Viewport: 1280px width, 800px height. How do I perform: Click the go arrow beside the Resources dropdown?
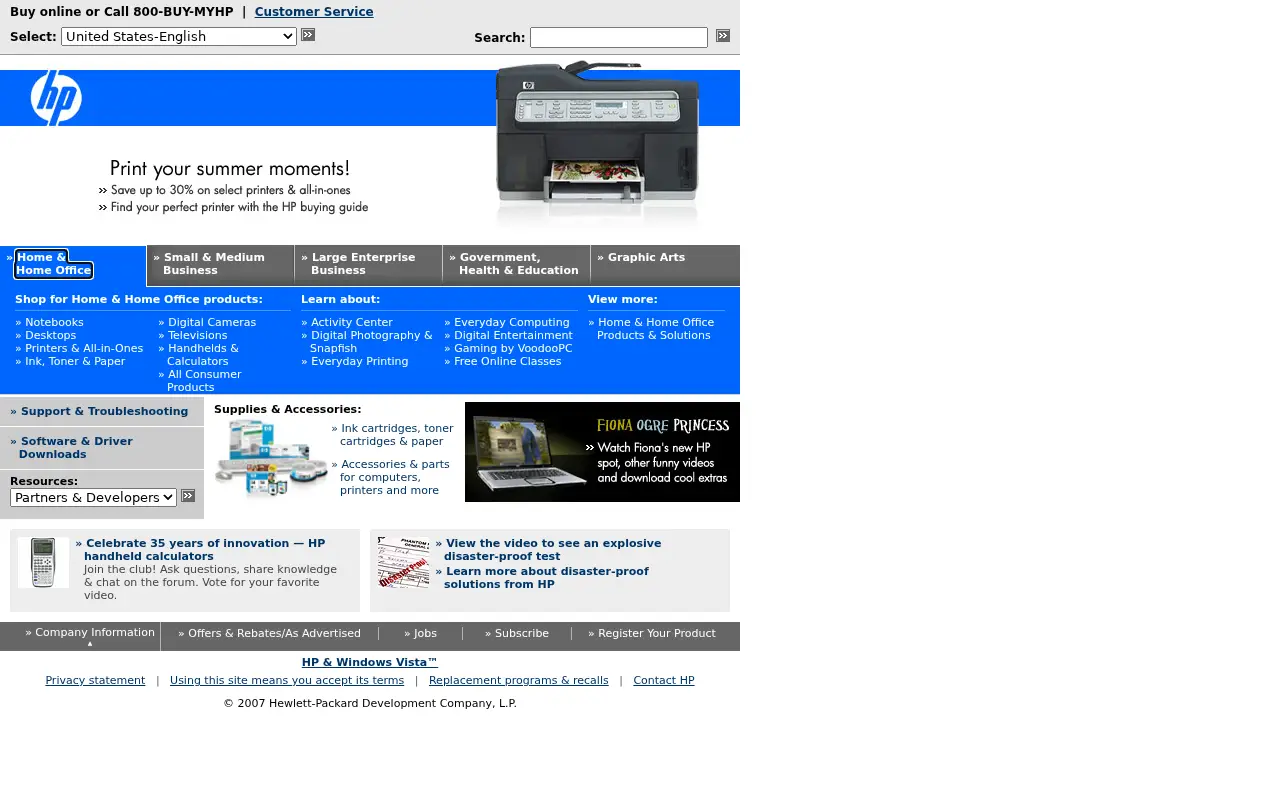(188, 496)
